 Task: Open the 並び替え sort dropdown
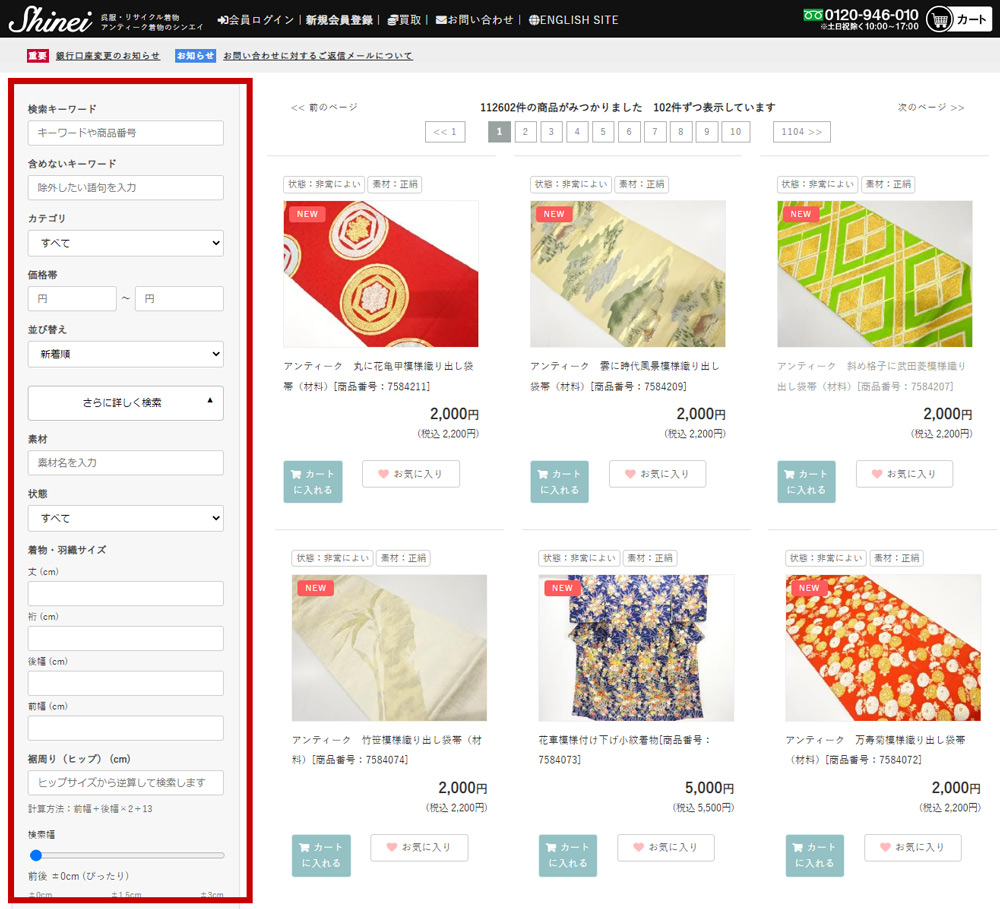tap(125, 354)
